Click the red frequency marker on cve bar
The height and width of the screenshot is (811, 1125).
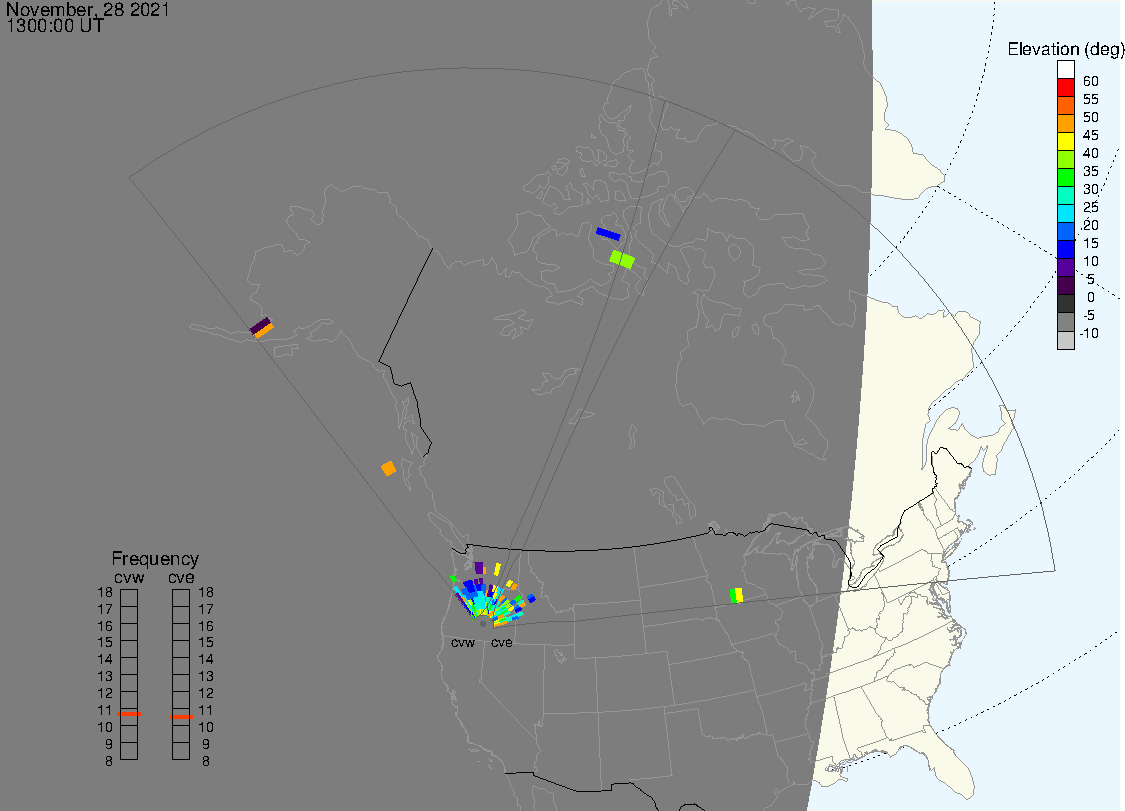182,716
